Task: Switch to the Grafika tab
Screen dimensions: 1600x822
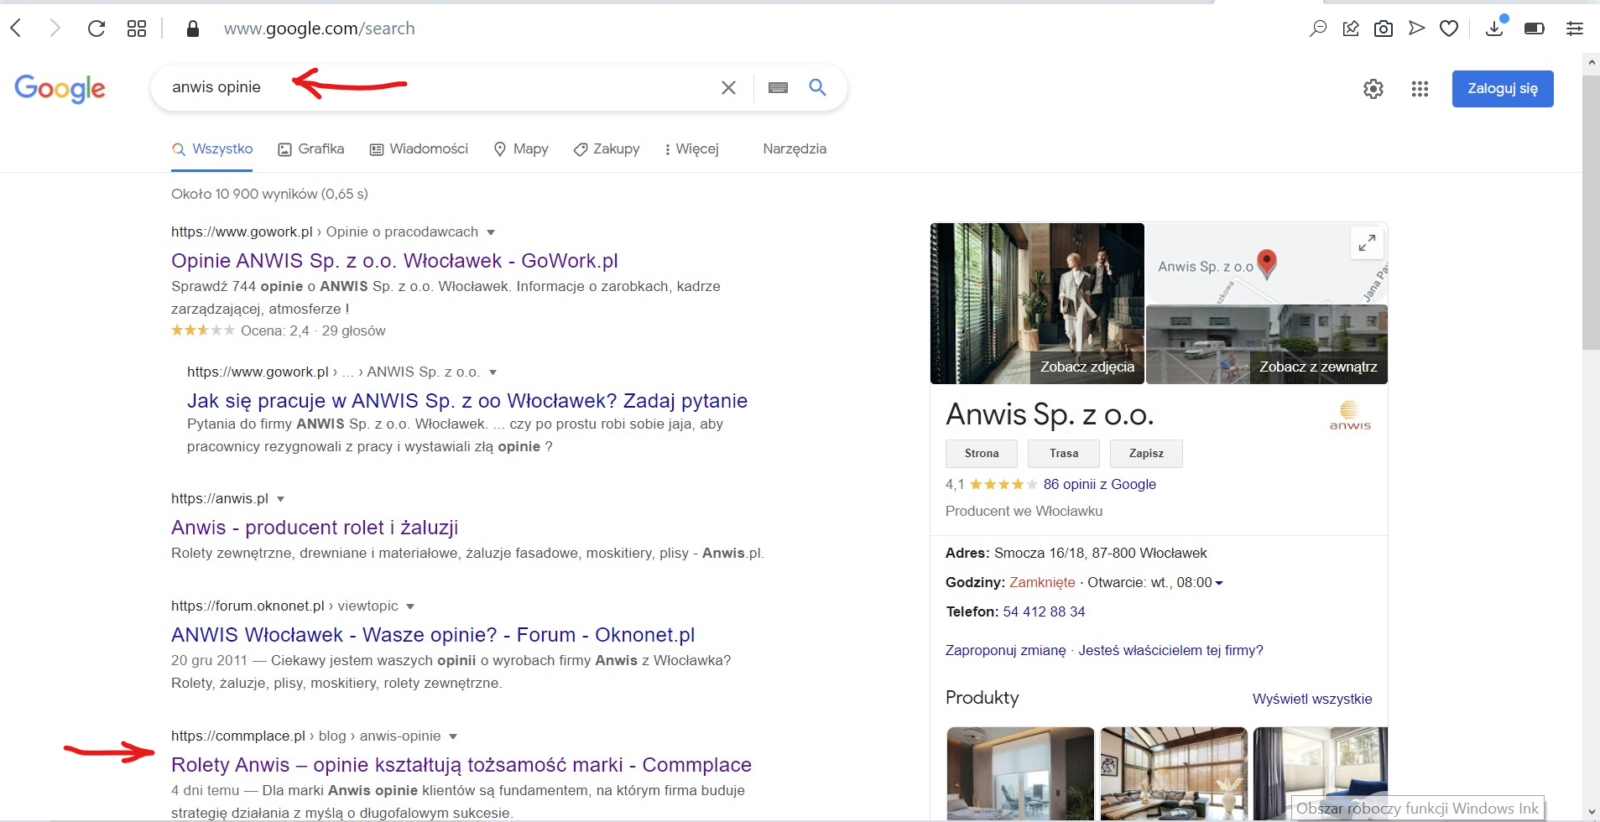Action: pos(311,149)
